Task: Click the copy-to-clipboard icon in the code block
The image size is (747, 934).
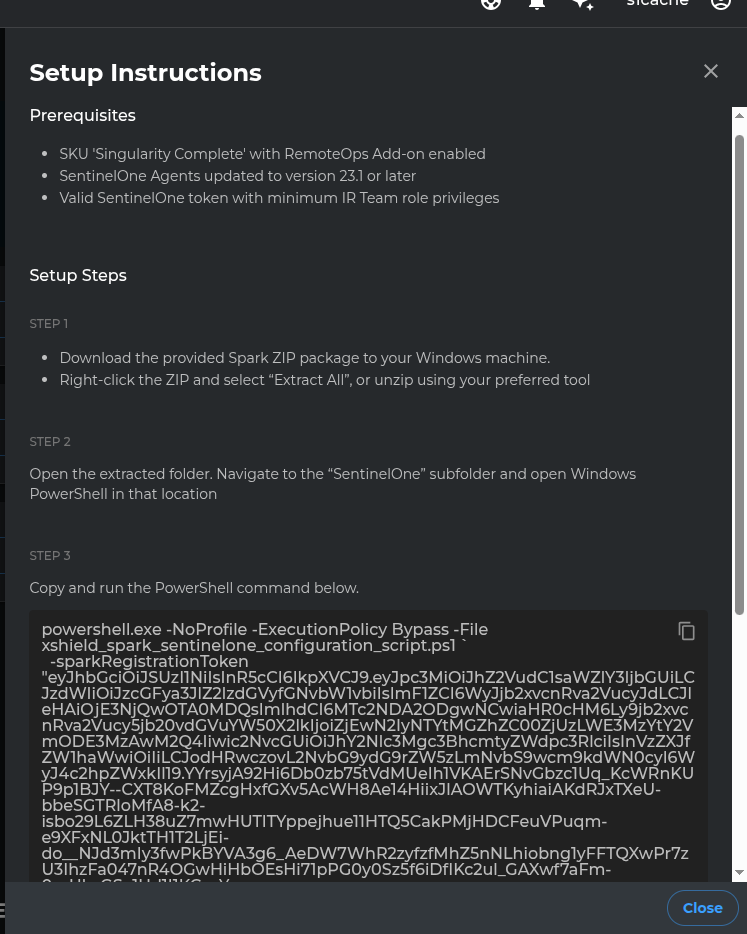Action: (x=687, y=631)
